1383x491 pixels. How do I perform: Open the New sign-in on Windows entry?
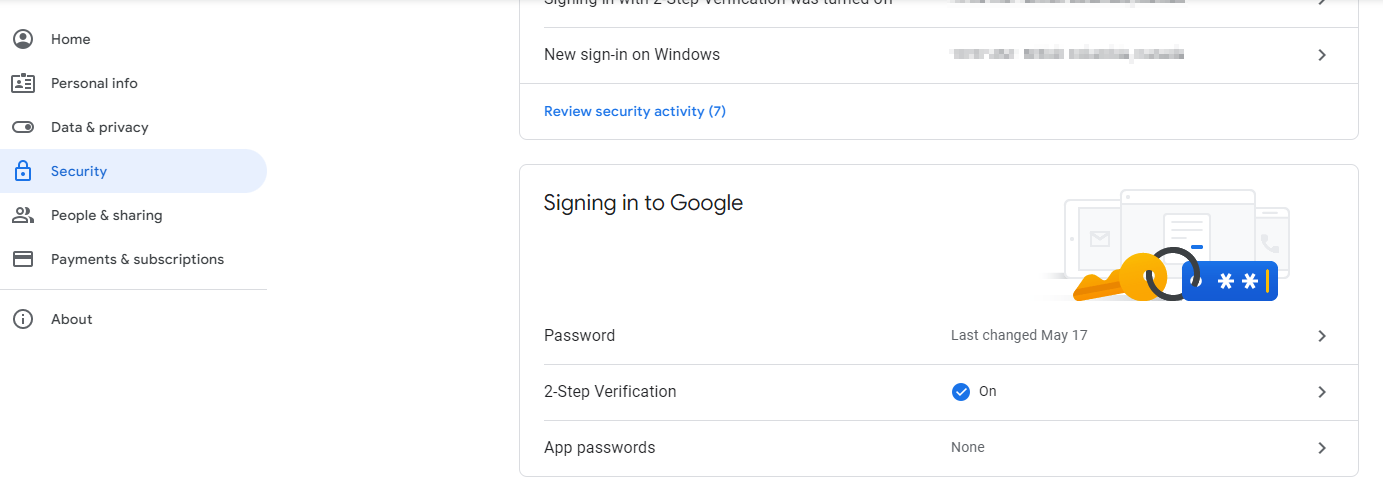939,55
